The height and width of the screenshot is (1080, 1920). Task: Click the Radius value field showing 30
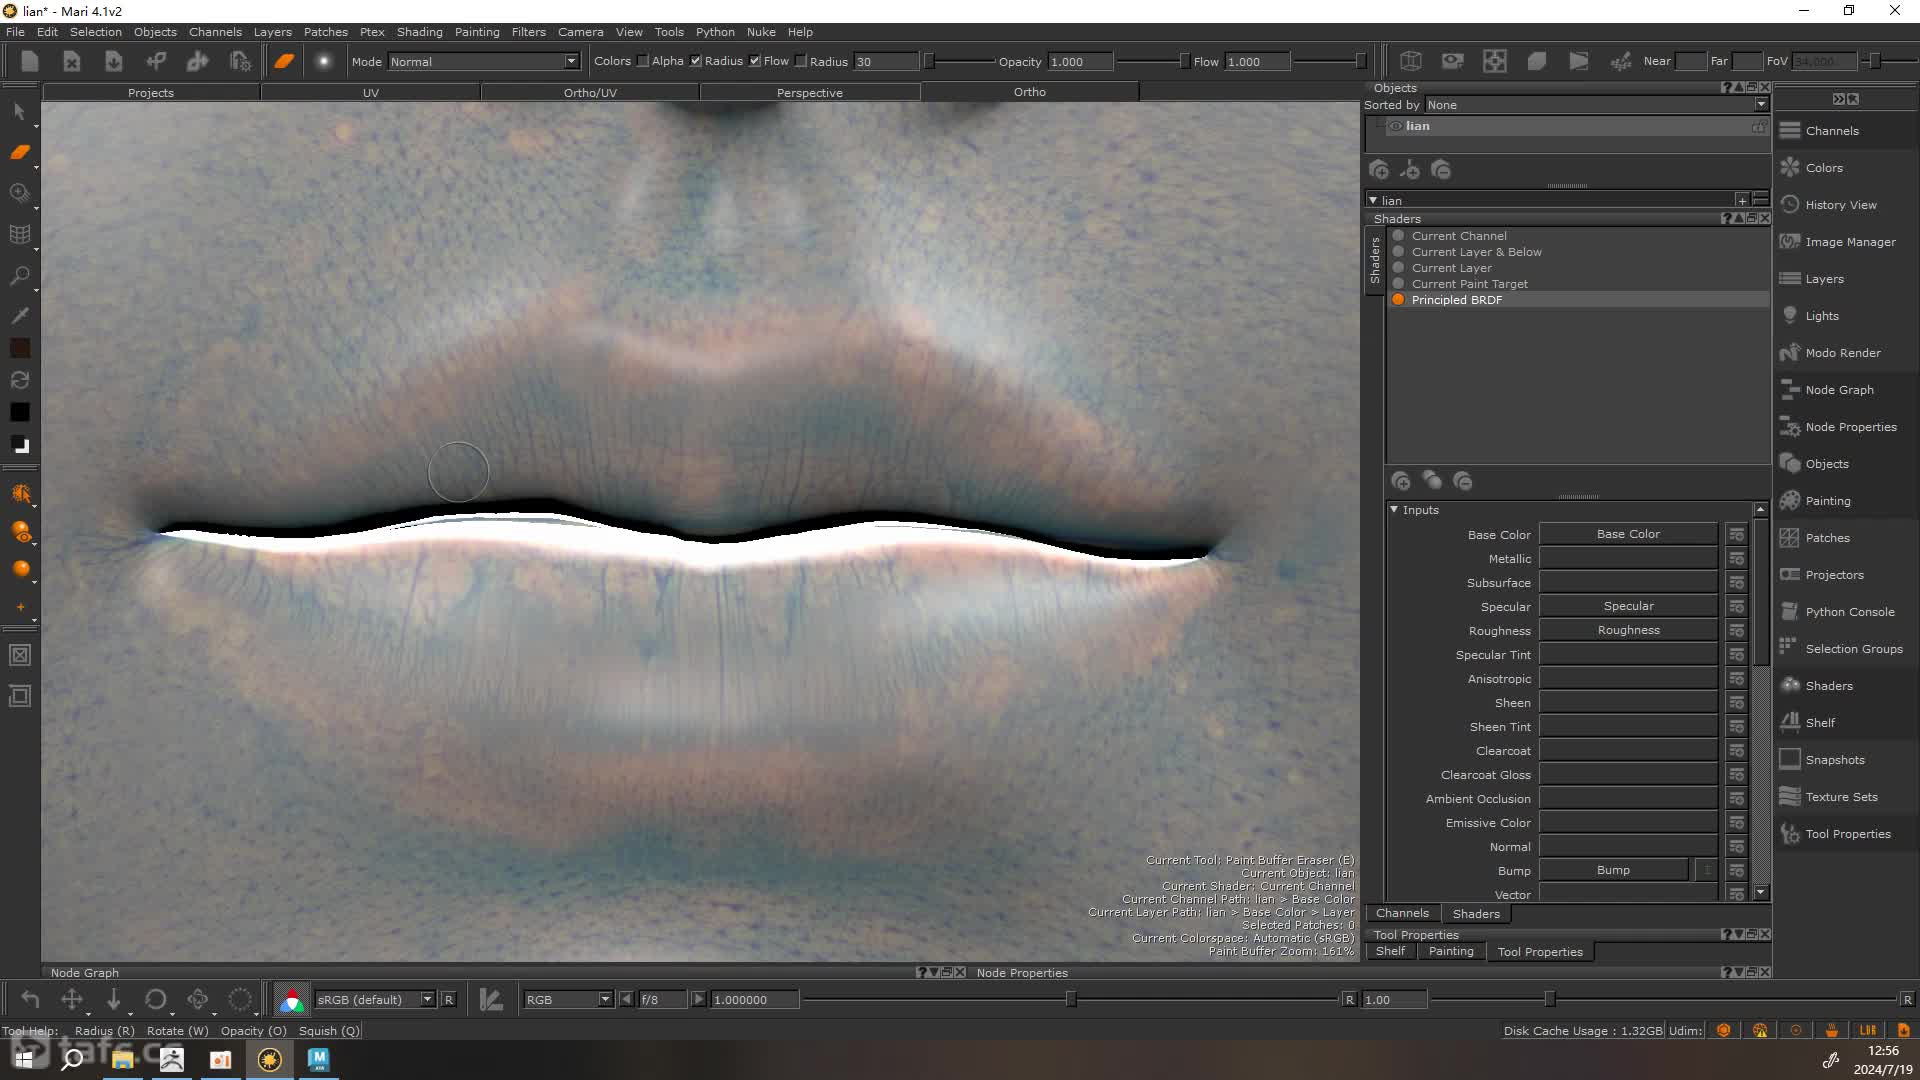click(885, 61)
